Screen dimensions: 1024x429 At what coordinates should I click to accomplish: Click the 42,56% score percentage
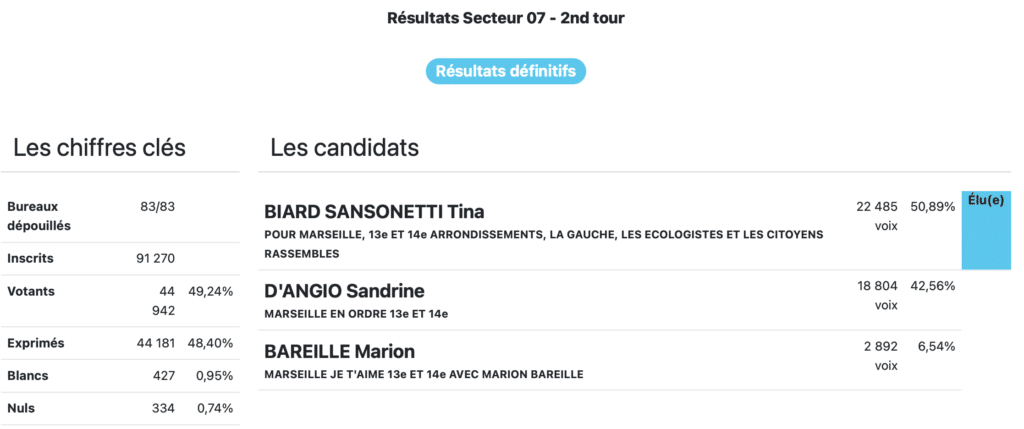click(932, 286)
